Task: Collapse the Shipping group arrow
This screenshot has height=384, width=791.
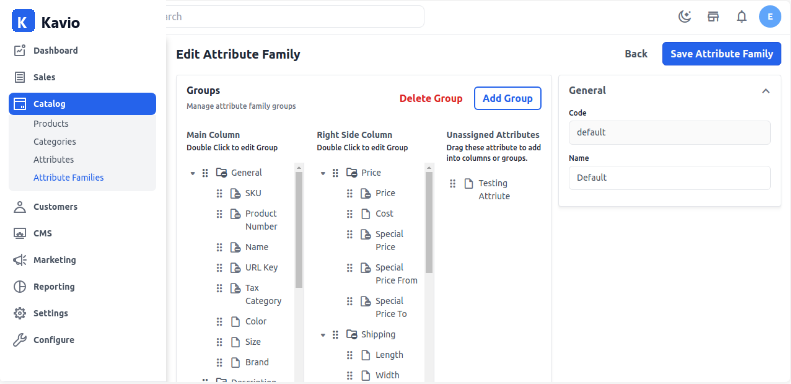Action: coord(323,335)
